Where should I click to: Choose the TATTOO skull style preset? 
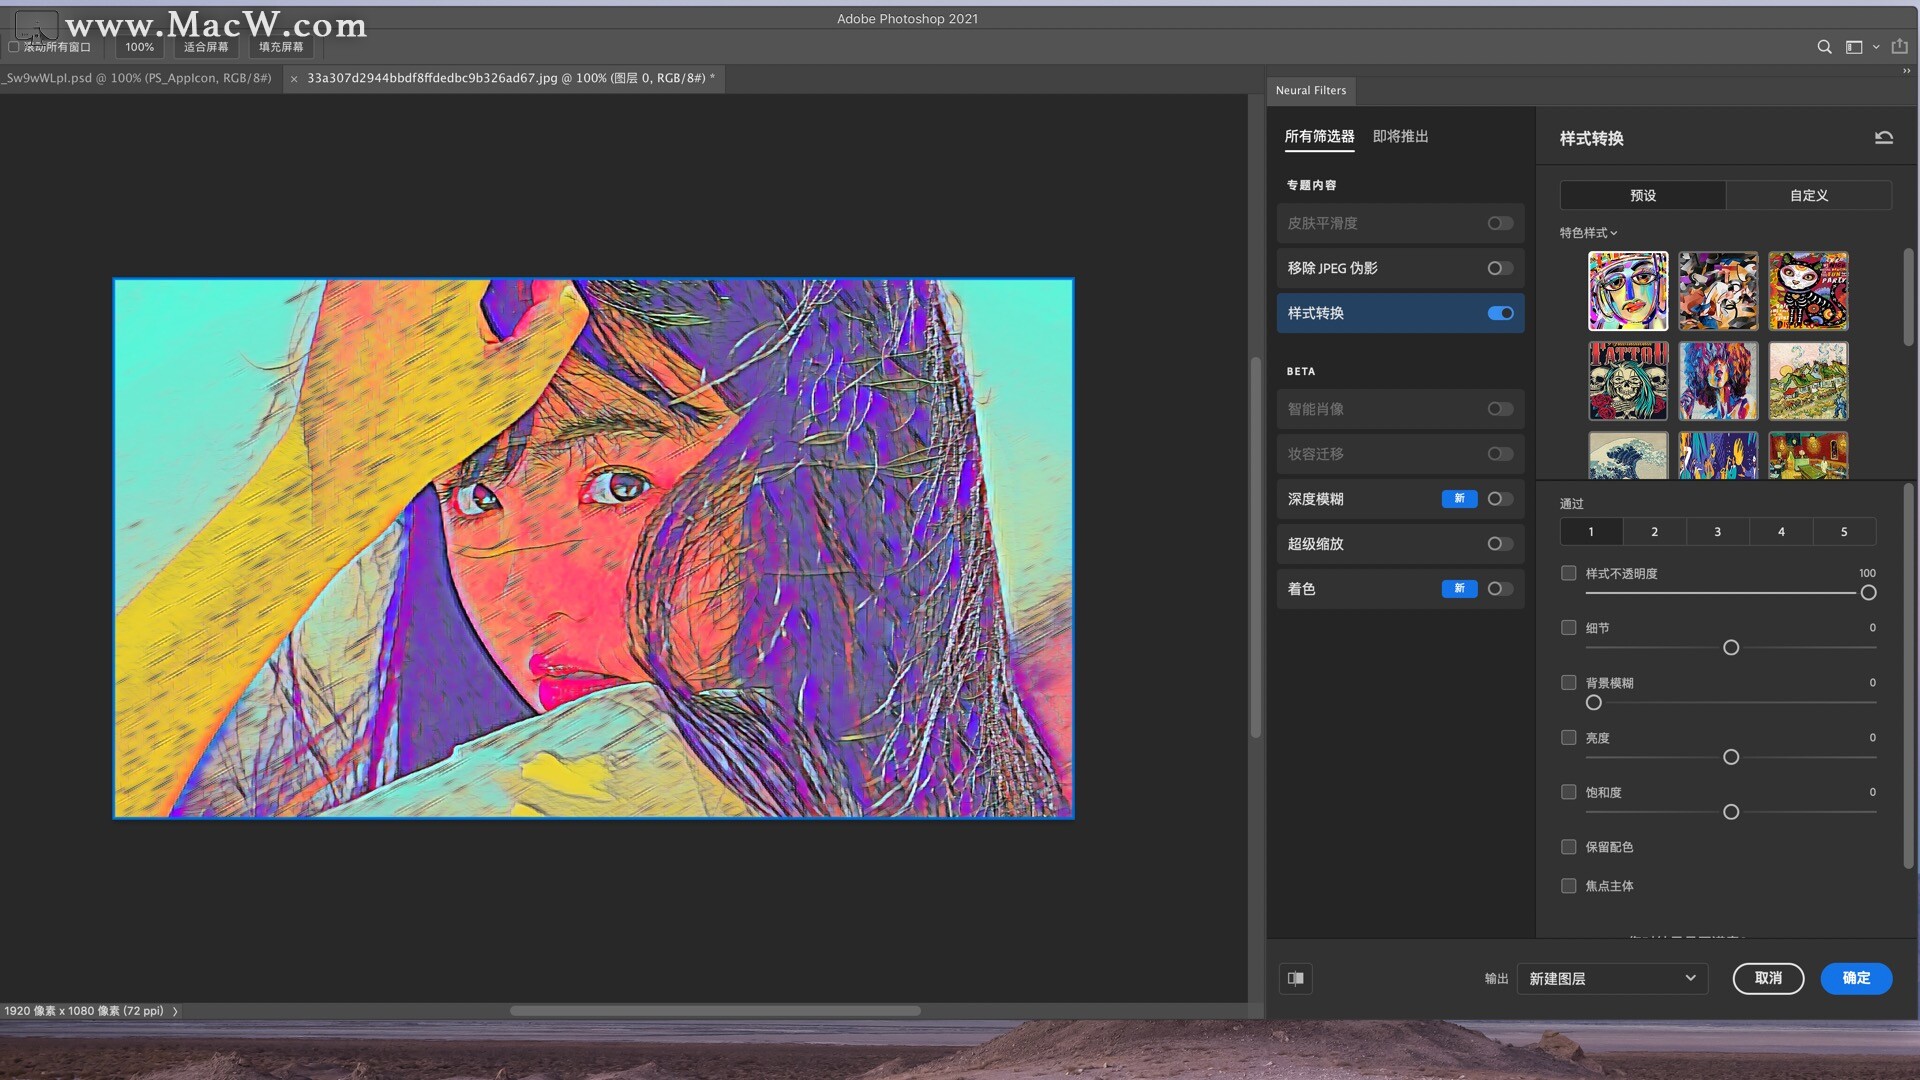[1628, 381]
